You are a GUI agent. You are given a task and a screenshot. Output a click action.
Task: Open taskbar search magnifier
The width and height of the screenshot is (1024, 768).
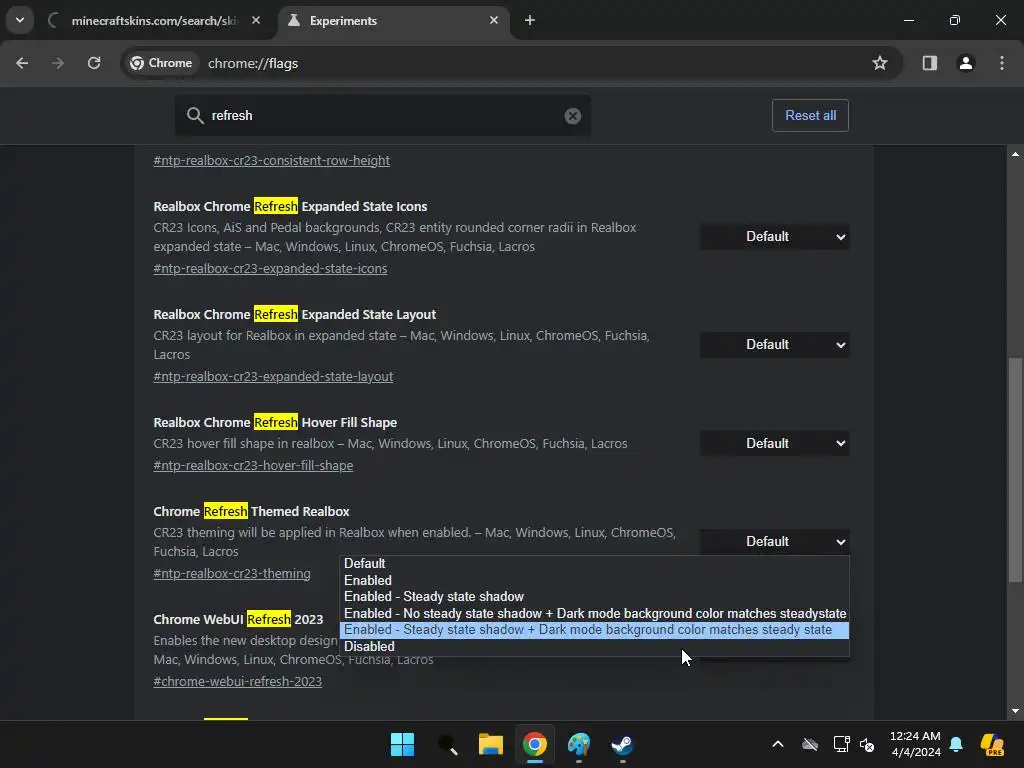coord(447,744)
